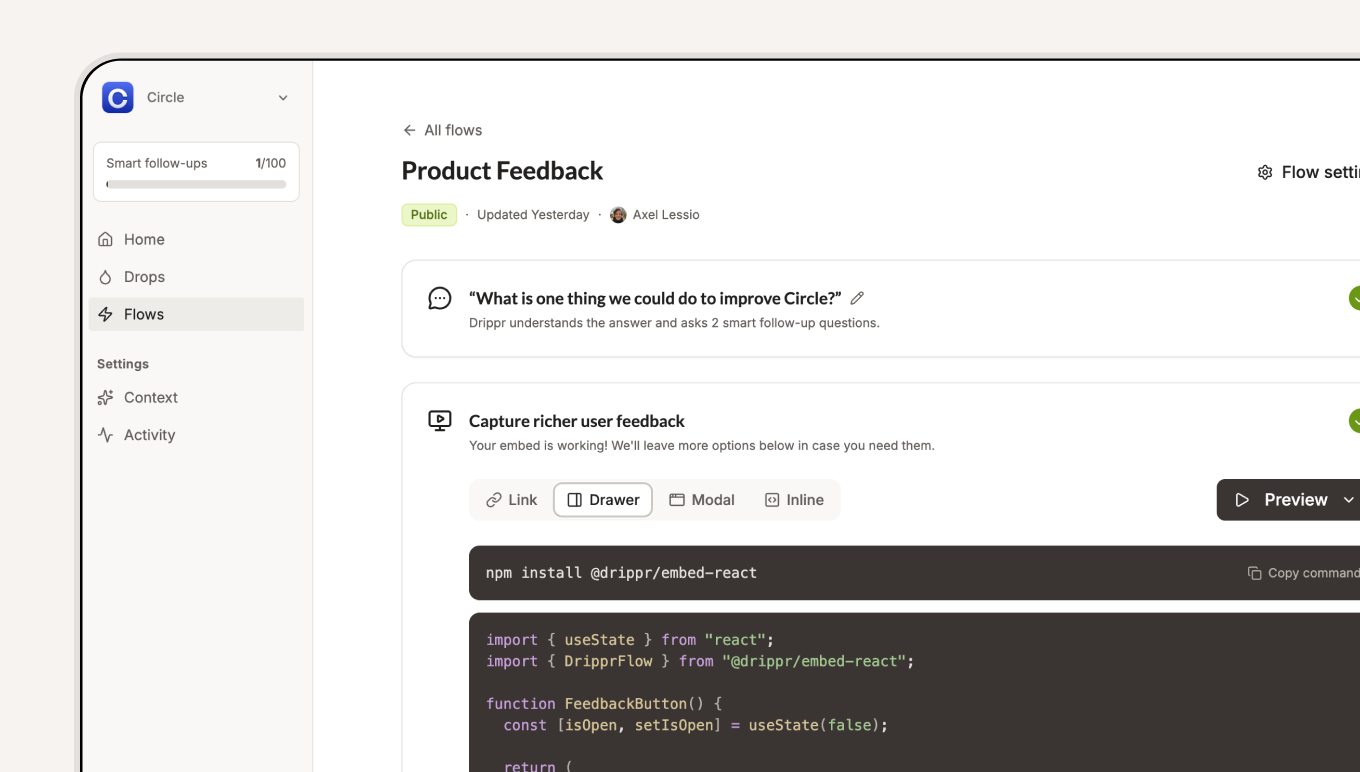
Task: Click the function FeedbackButton code line
Action: pyautogui.click(x=604, y=704)
